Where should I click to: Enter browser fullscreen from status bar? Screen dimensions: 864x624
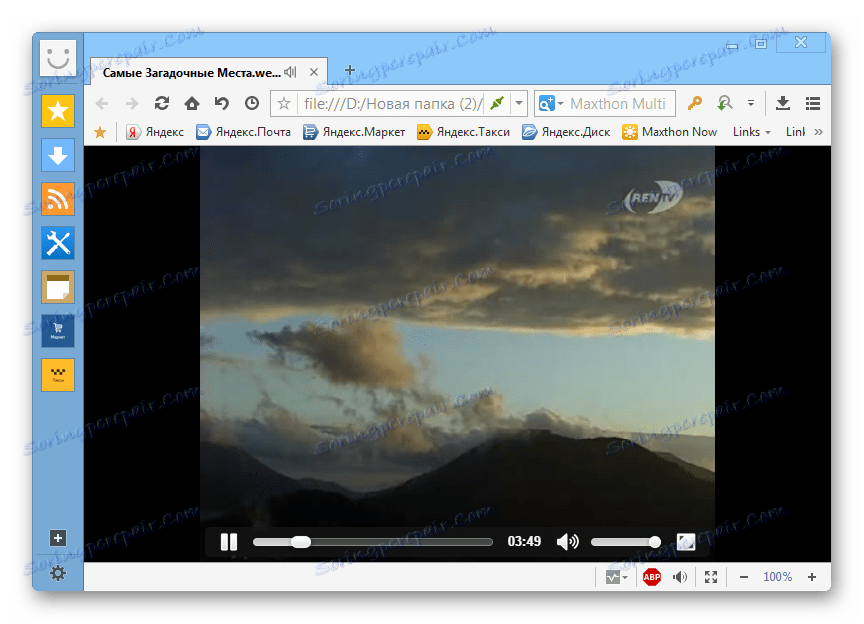click(711, 577)
